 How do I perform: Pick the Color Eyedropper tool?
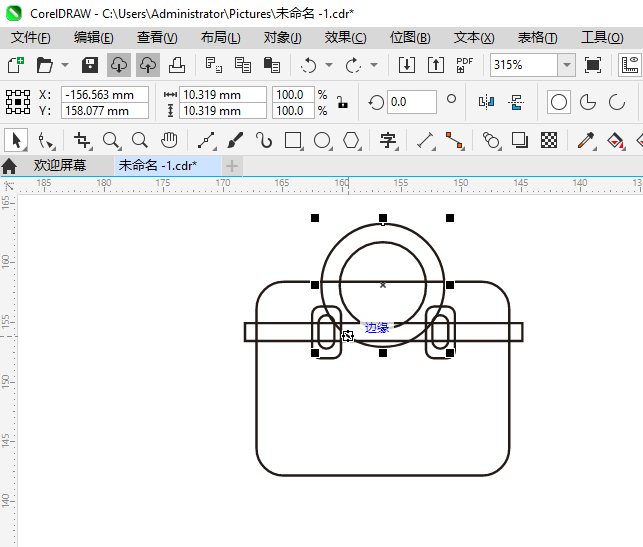click(x=589, y=140)
